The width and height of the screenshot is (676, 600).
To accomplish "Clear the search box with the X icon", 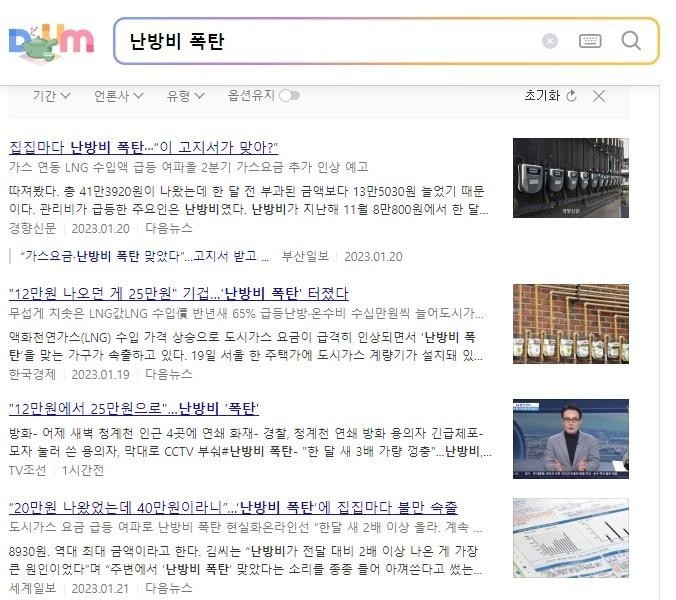I will tap(550, 41).
